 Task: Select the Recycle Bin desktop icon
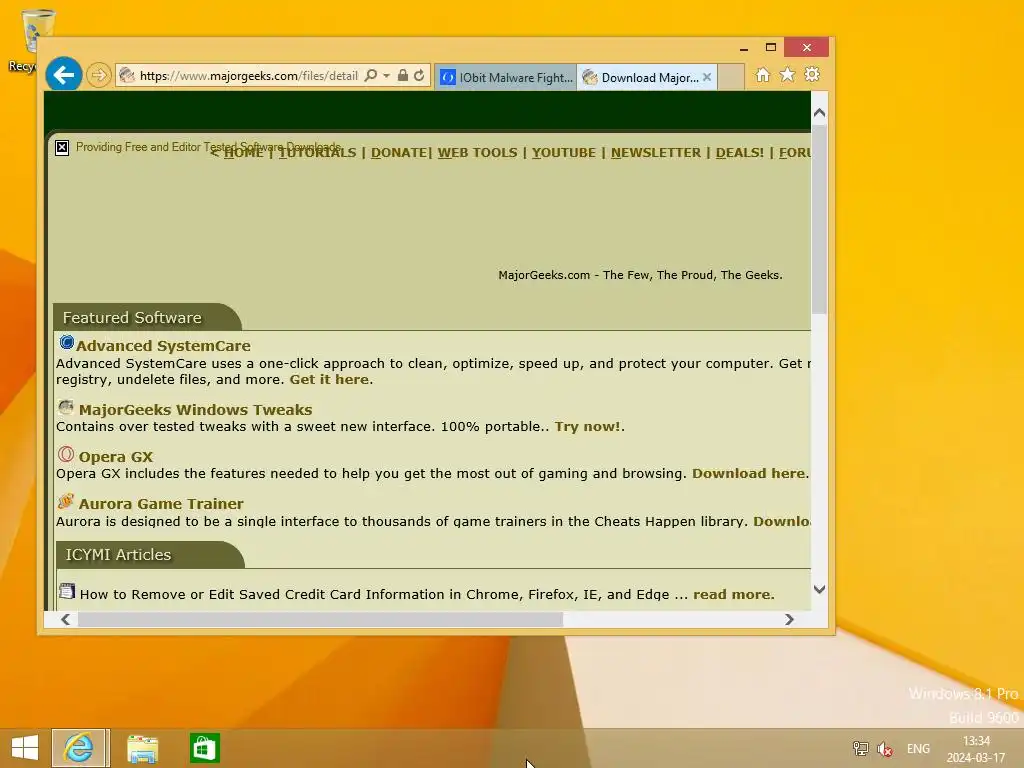29,39
